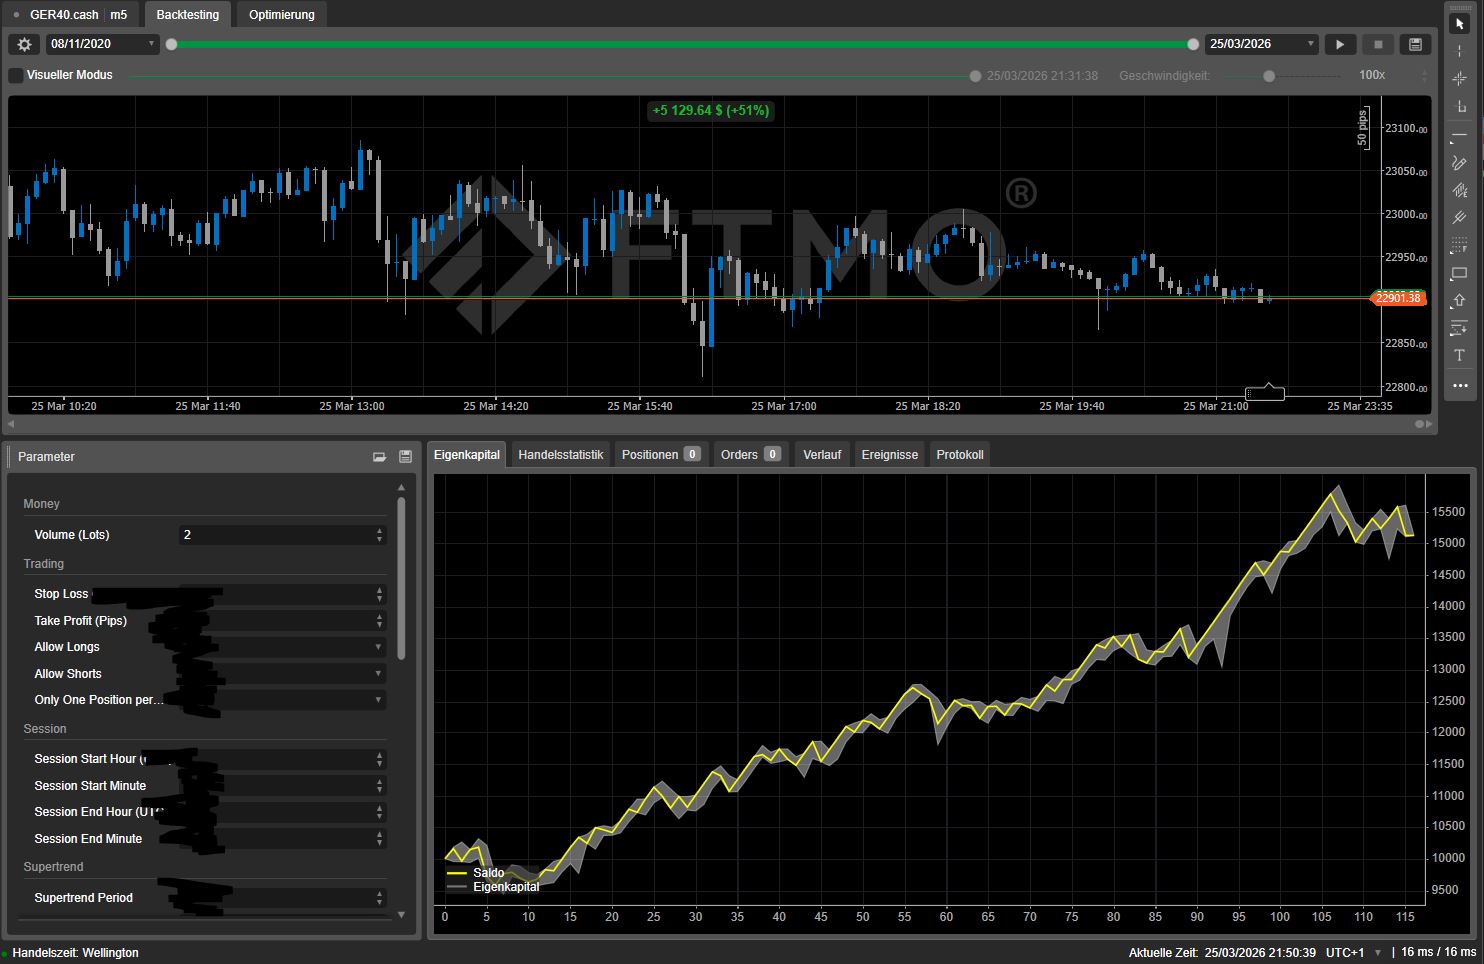Enable the Visueller Modus checkbox
Image resolution: width=1484 pixels, height=964 pixels.
click(x=16, y=75)
